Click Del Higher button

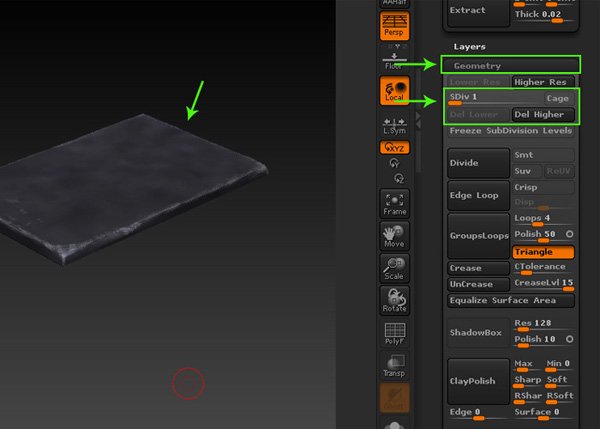coord(543,114)
